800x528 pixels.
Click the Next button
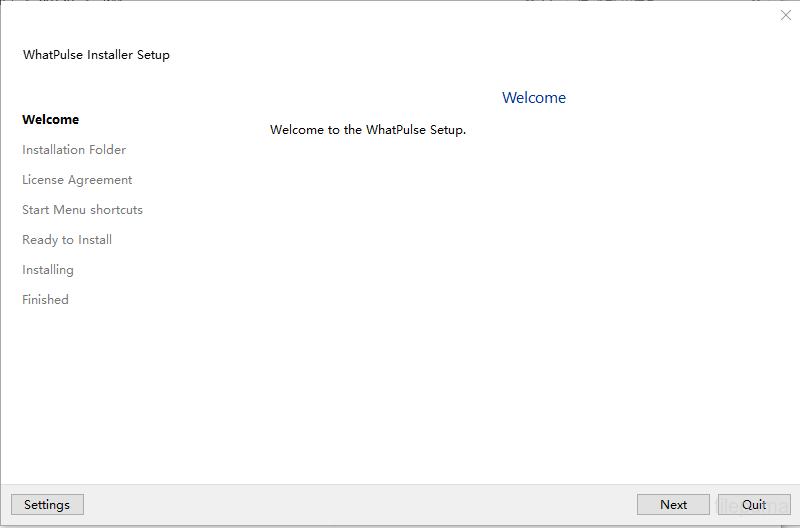coord(673,505)
